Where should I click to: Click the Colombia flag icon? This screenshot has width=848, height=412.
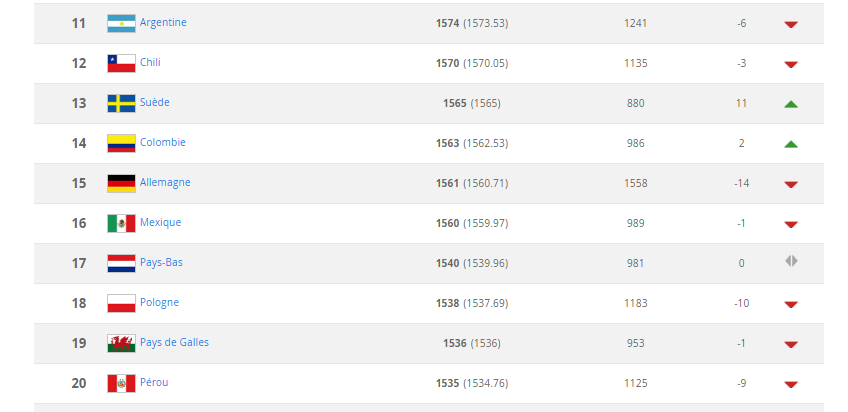121,143
